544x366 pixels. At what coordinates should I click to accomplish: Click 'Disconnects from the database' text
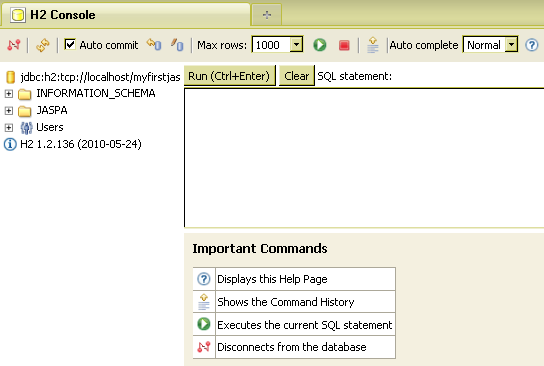(x=292, y=347)
